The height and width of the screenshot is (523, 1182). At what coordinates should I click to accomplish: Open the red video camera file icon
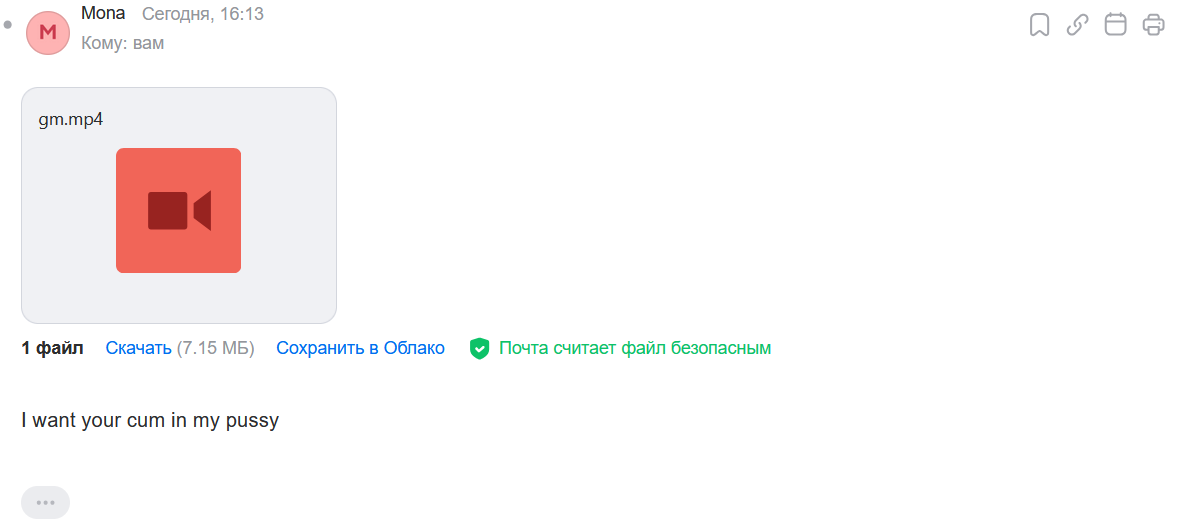(x=179, y=210)
